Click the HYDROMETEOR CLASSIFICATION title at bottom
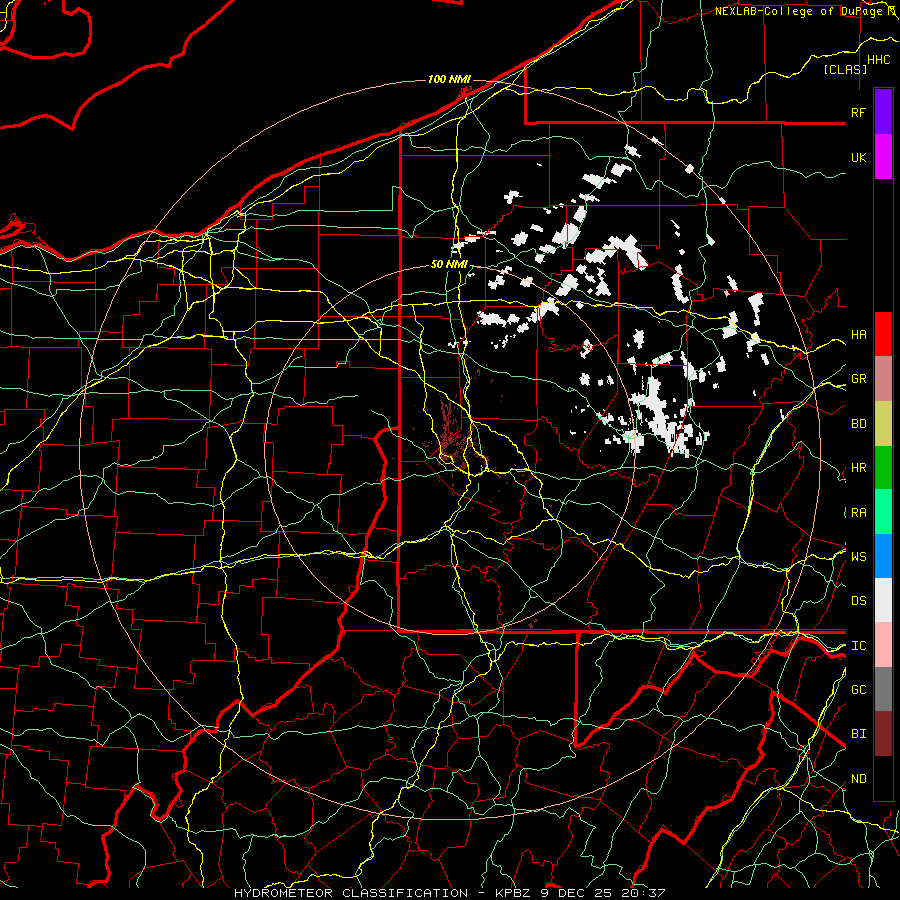This screenshot has width=900, height=900. (x=351, y=893)
